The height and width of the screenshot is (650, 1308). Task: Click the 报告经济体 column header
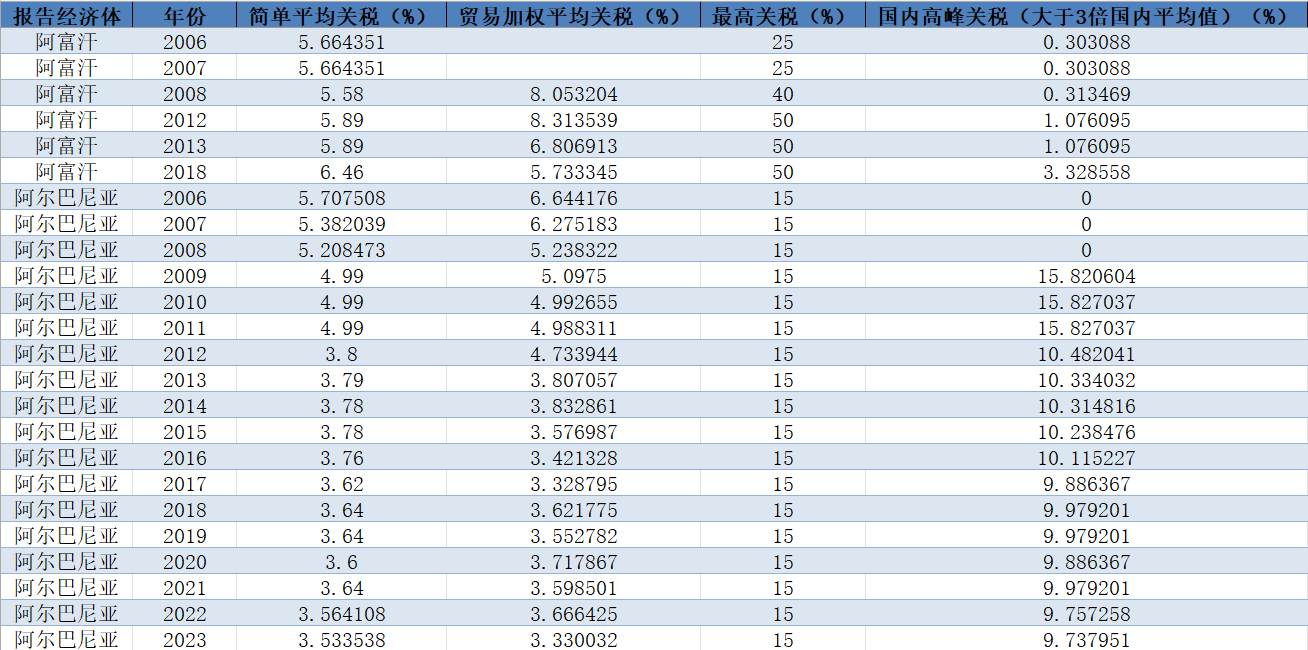pos(66,16)
